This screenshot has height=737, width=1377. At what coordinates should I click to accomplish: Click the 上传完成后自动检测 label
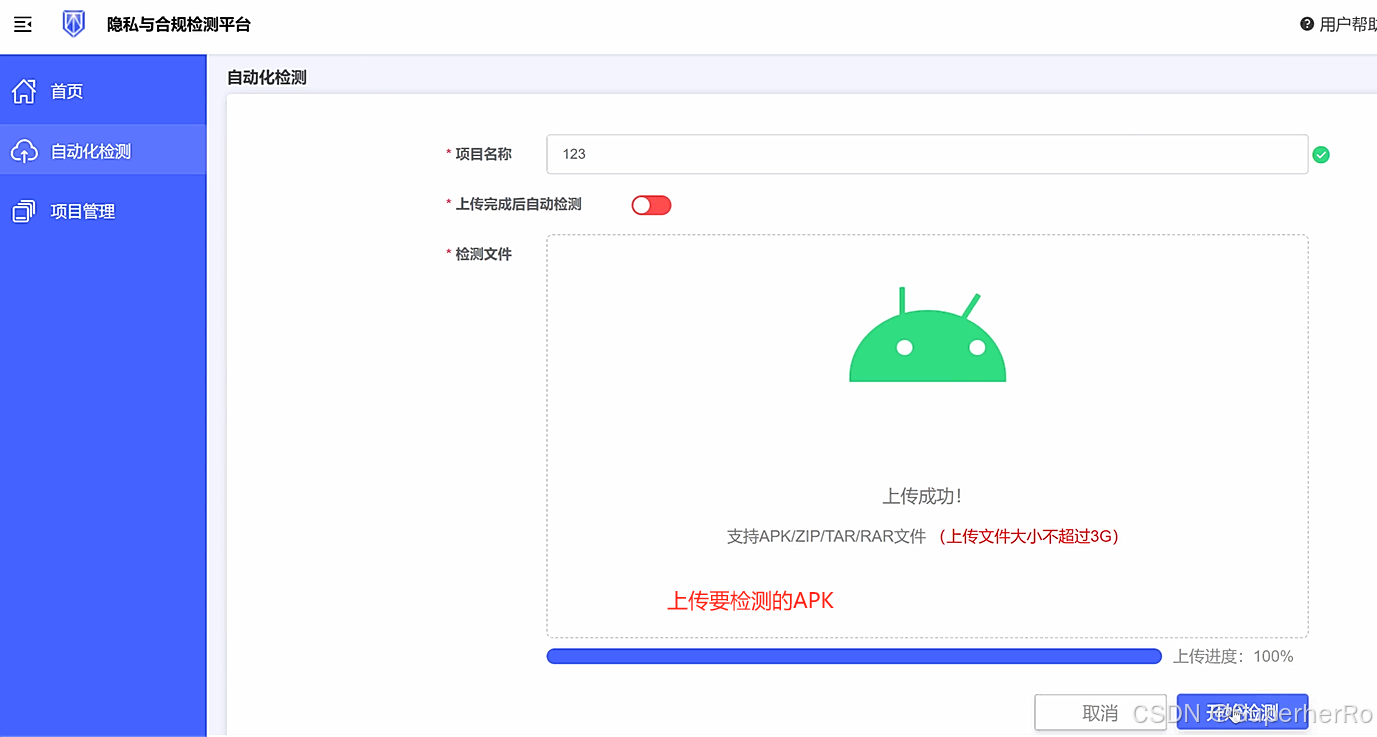518,204
